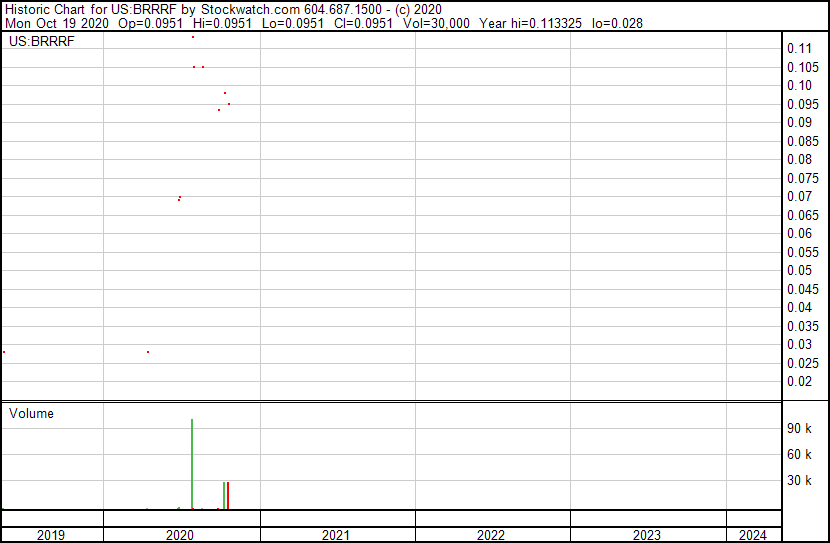Image resolution: width=830 pixels, height=543 pixels.
Task: Click the 30 k volume axis label
Action: pos(799,481)
